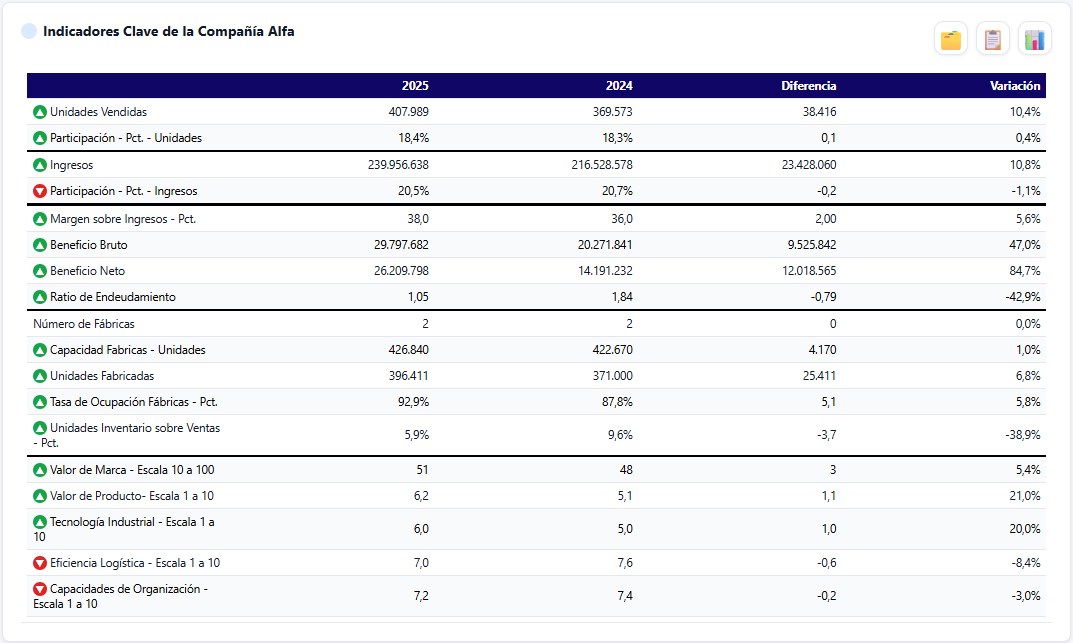Select the Beneficio Bruto 2025 value

tap(401, 245)
